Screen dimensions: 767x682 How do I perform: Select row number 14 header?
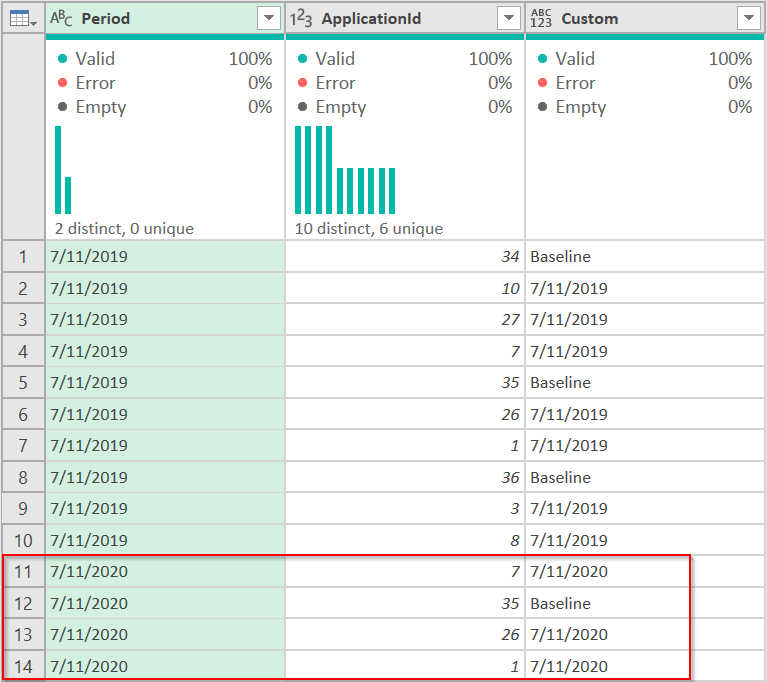pyautogui.click(x=23, y=666)
